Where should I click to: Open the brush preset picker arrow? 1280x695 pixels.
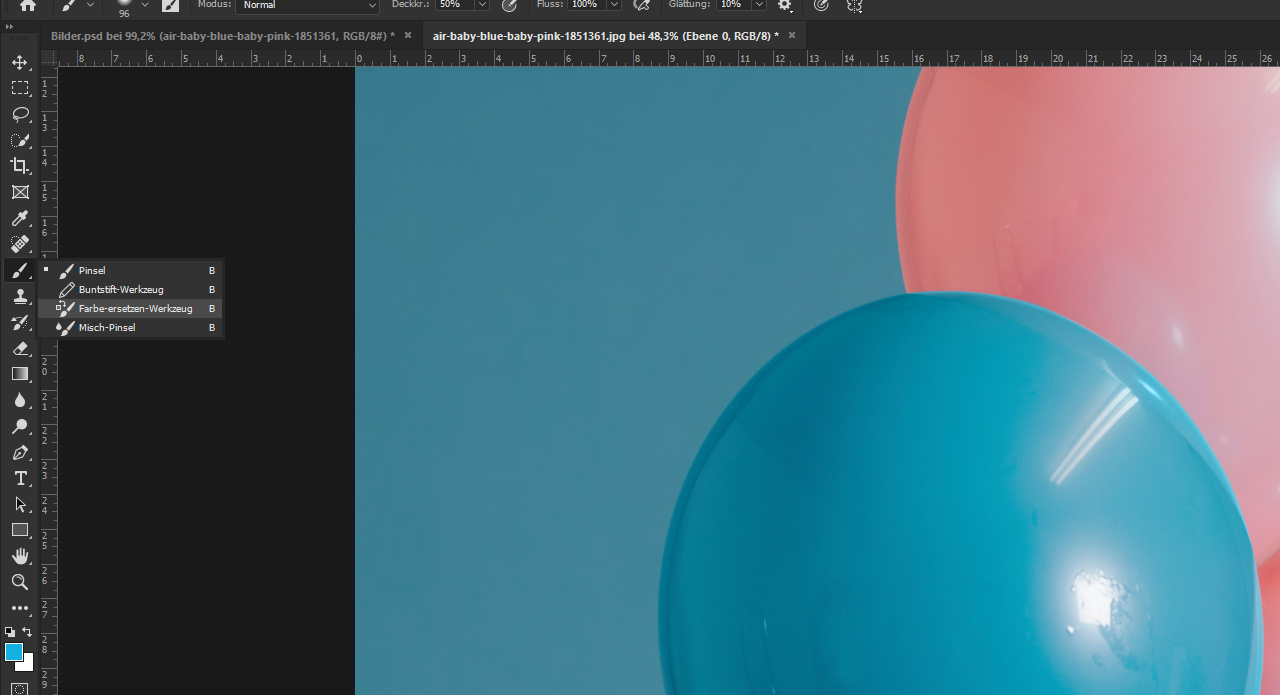pos(145,5)
